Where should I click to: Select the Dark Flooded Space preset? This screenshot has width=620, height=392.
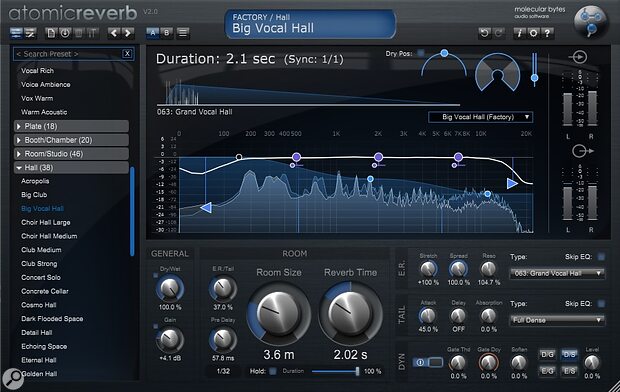[x=52, y=319]
